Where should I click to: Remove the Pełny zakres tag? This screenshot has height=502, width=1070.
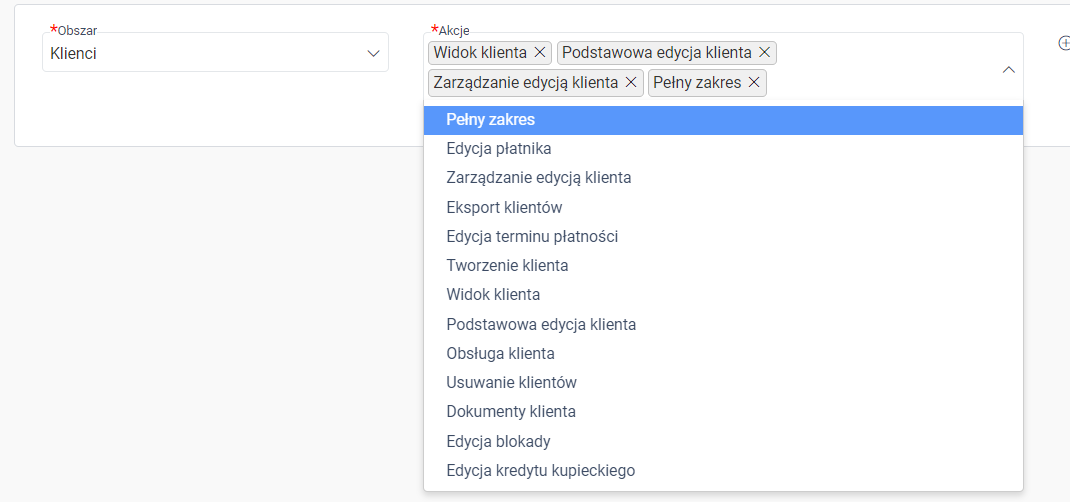click(x=753, y=83)
